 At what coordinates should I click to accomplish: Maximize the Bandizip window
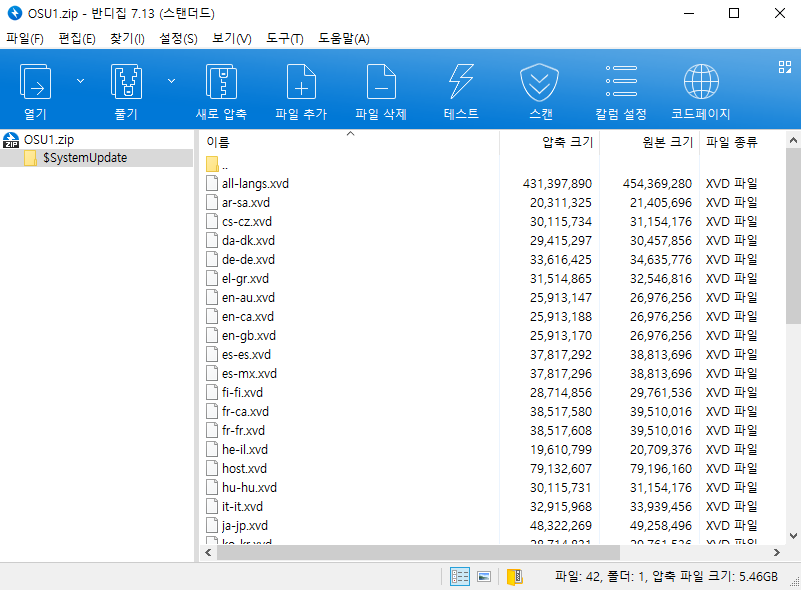pos(734,13)
